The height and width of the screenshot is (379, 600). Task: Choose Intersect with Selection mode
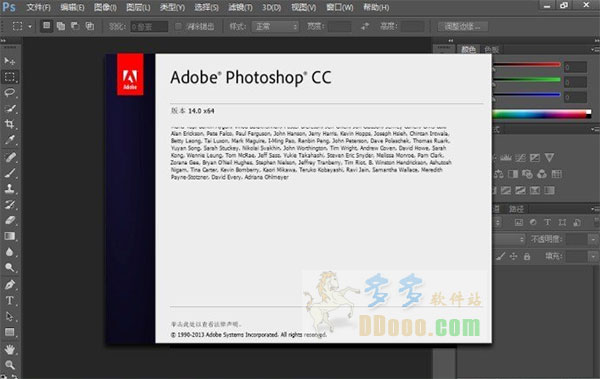[90, 26]
